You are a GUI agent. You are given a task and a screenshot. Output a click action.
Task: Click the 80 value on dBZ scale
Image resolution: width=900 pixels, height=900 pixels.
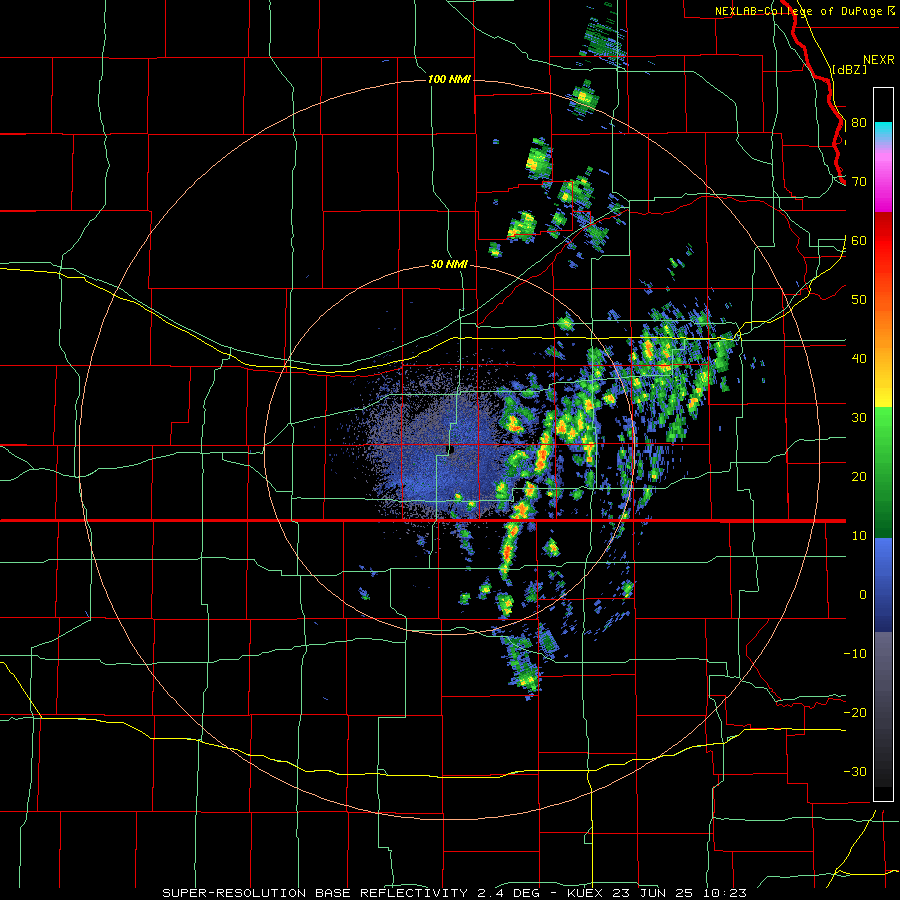click(859, 123)
